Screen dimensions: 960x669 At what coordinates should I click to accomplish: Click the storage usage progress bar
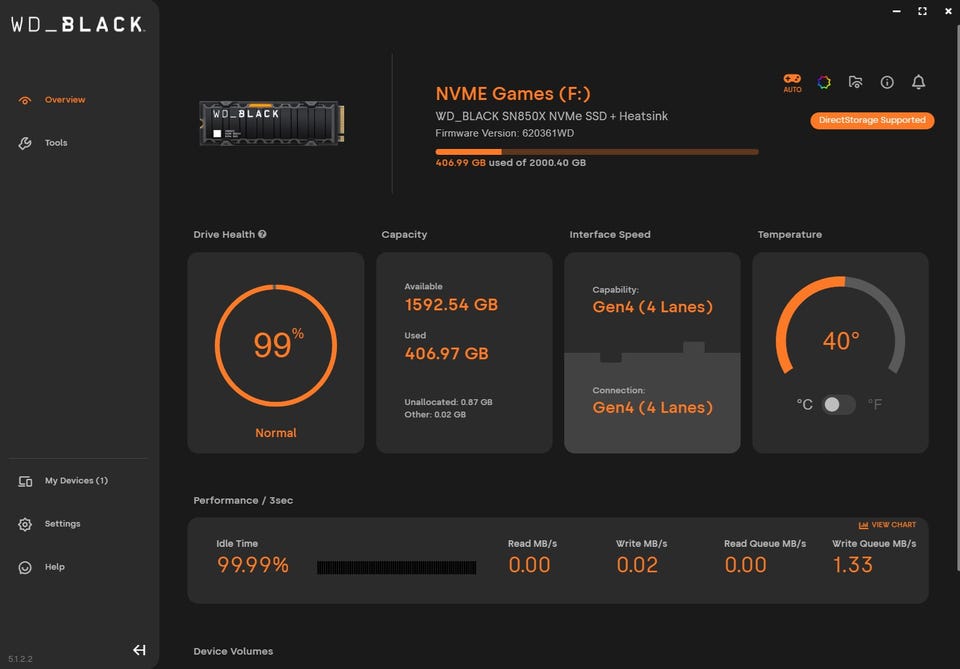click(597, 152)
